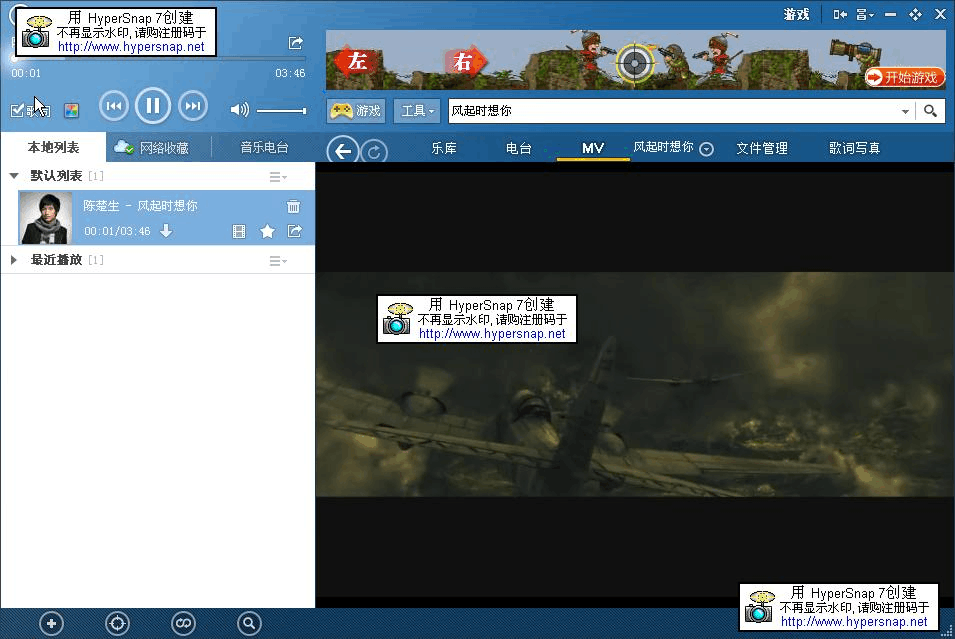
Task: Click 开始游戏 on the banner ad
Action: click(x=904, y=77)
